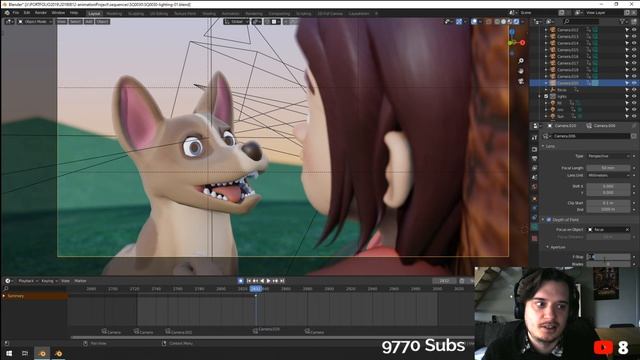Open the Window menu

coord(58,13)
